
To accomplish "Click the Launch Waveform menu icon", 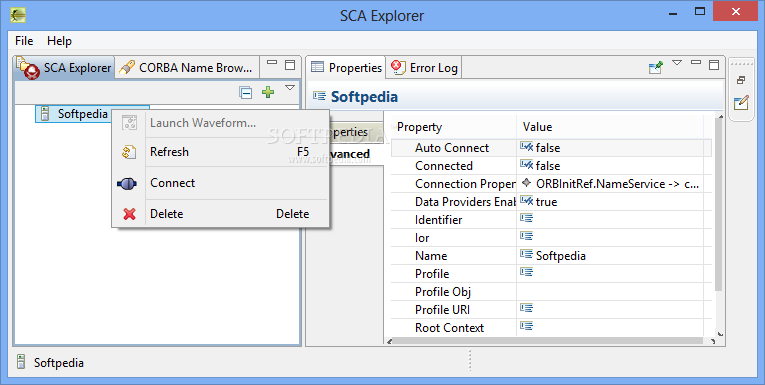I will (x=129, y=123).
